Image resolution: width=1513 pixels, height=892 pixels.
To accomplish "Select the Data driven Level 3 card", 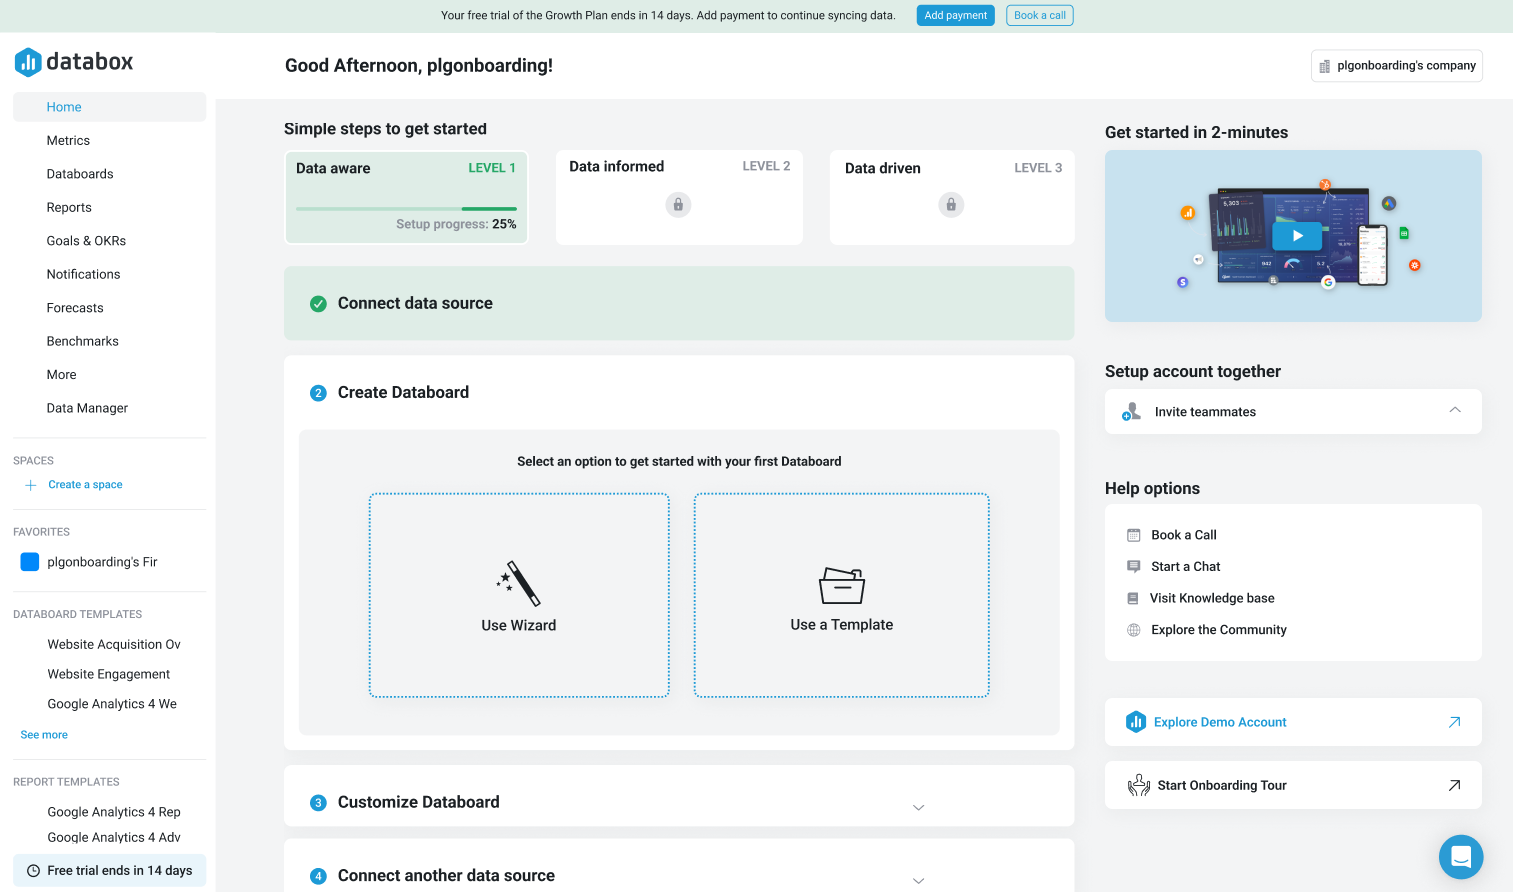I will tap(952, 197).
